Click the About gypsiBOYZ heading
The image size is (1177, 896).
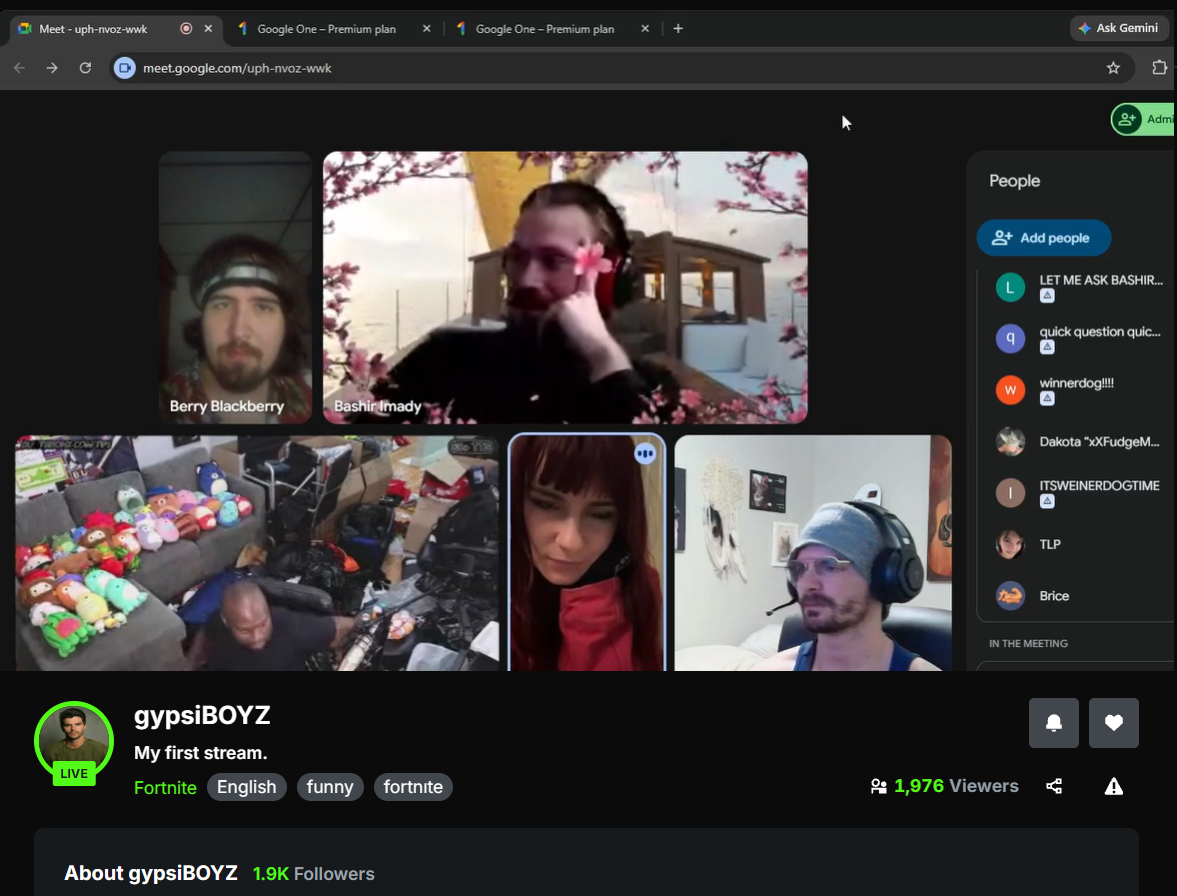[151, 873]
